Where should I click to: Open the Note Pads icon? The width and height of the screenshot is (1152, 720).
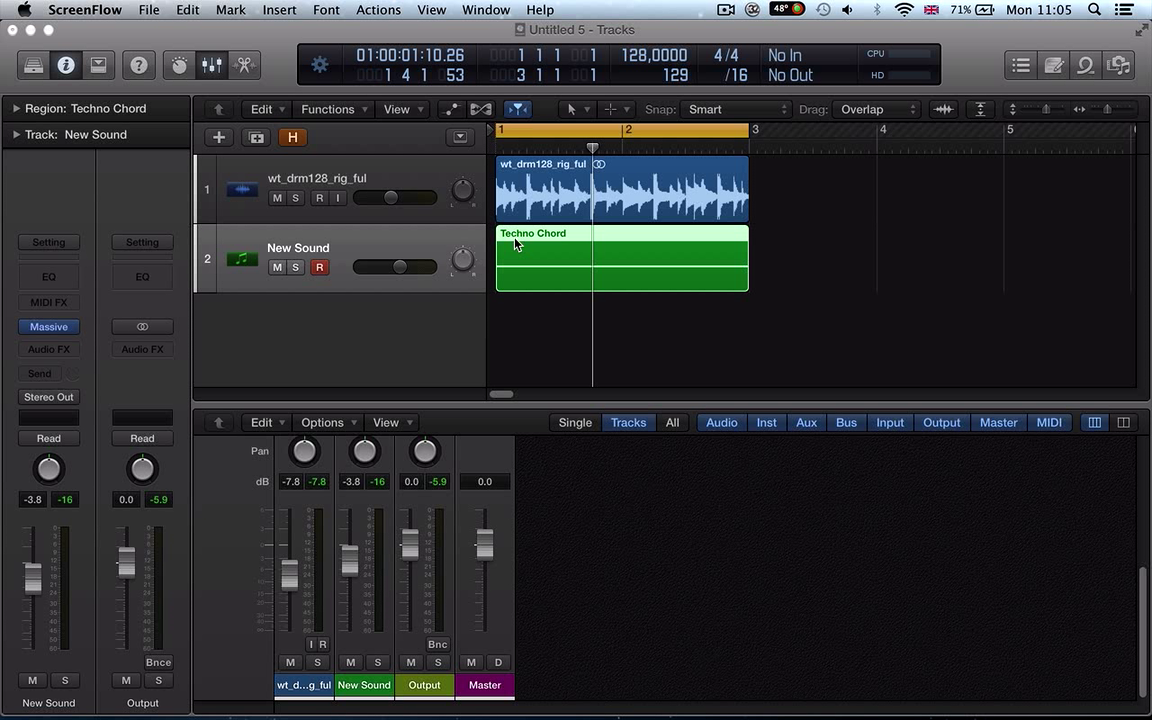tap(1053, 66)
